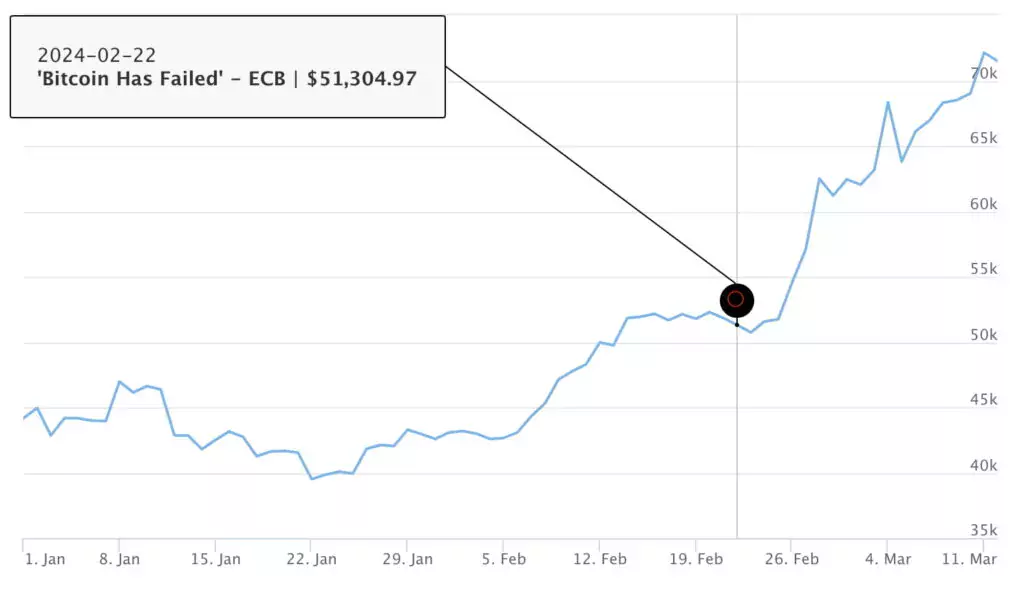1024x589 pixels.
Task: Click the 22. Jan axis label
Action: click(312, 559)
